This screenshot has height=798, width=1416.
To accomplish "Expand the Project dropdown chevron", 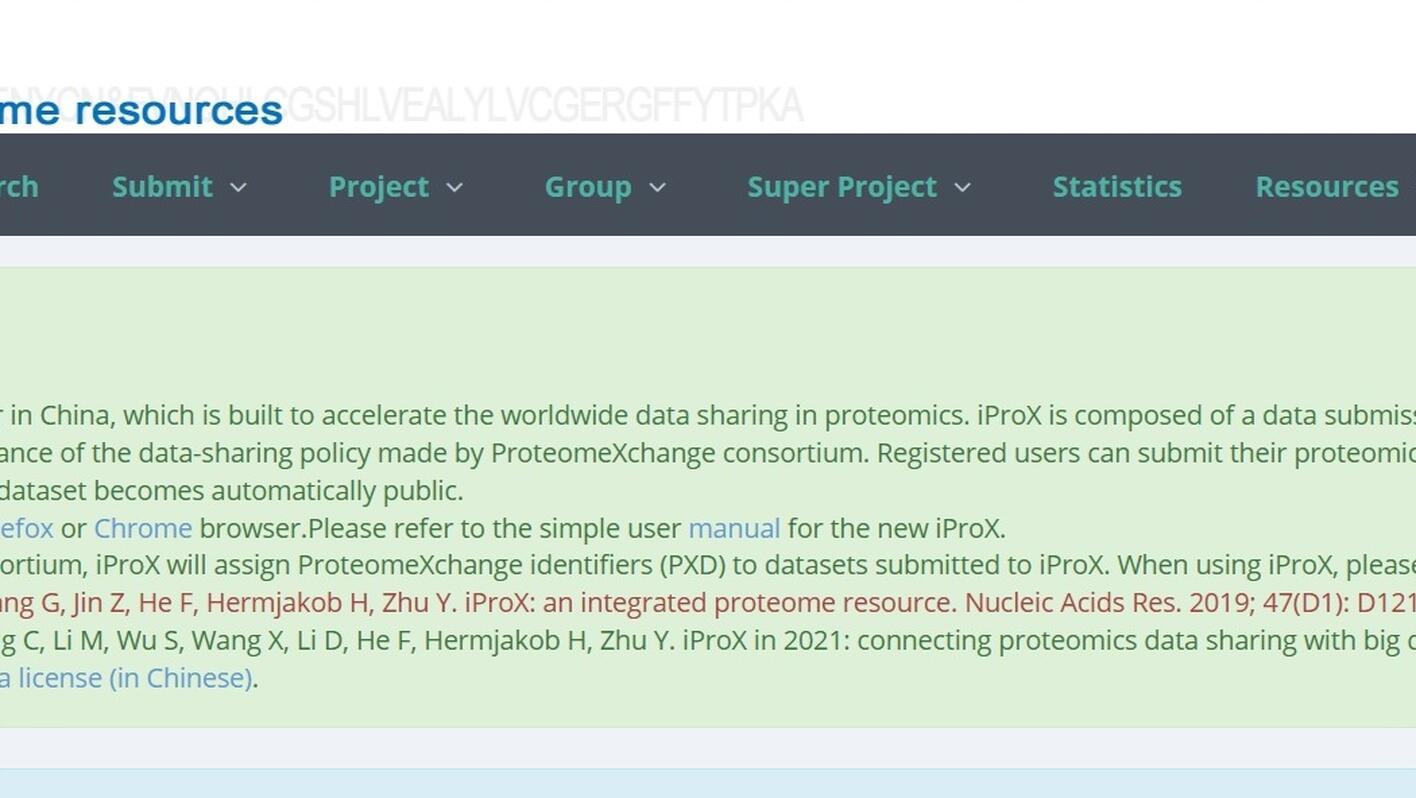I will click(454, 187).
